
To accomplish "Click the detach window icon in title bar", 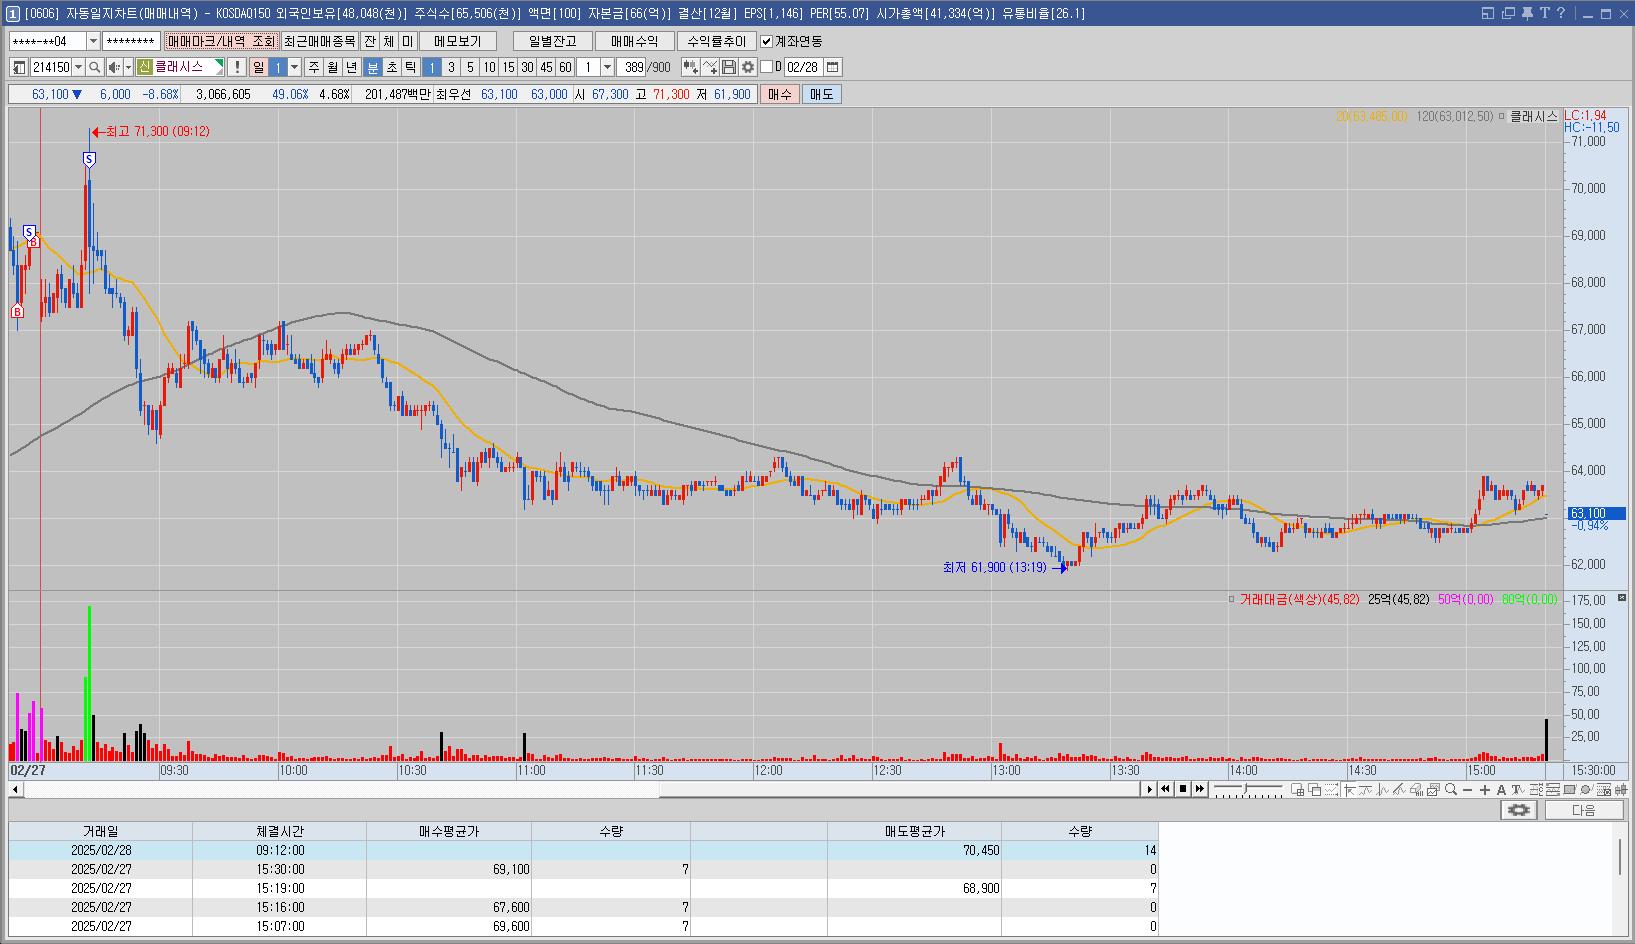I will pos(1508,13).
